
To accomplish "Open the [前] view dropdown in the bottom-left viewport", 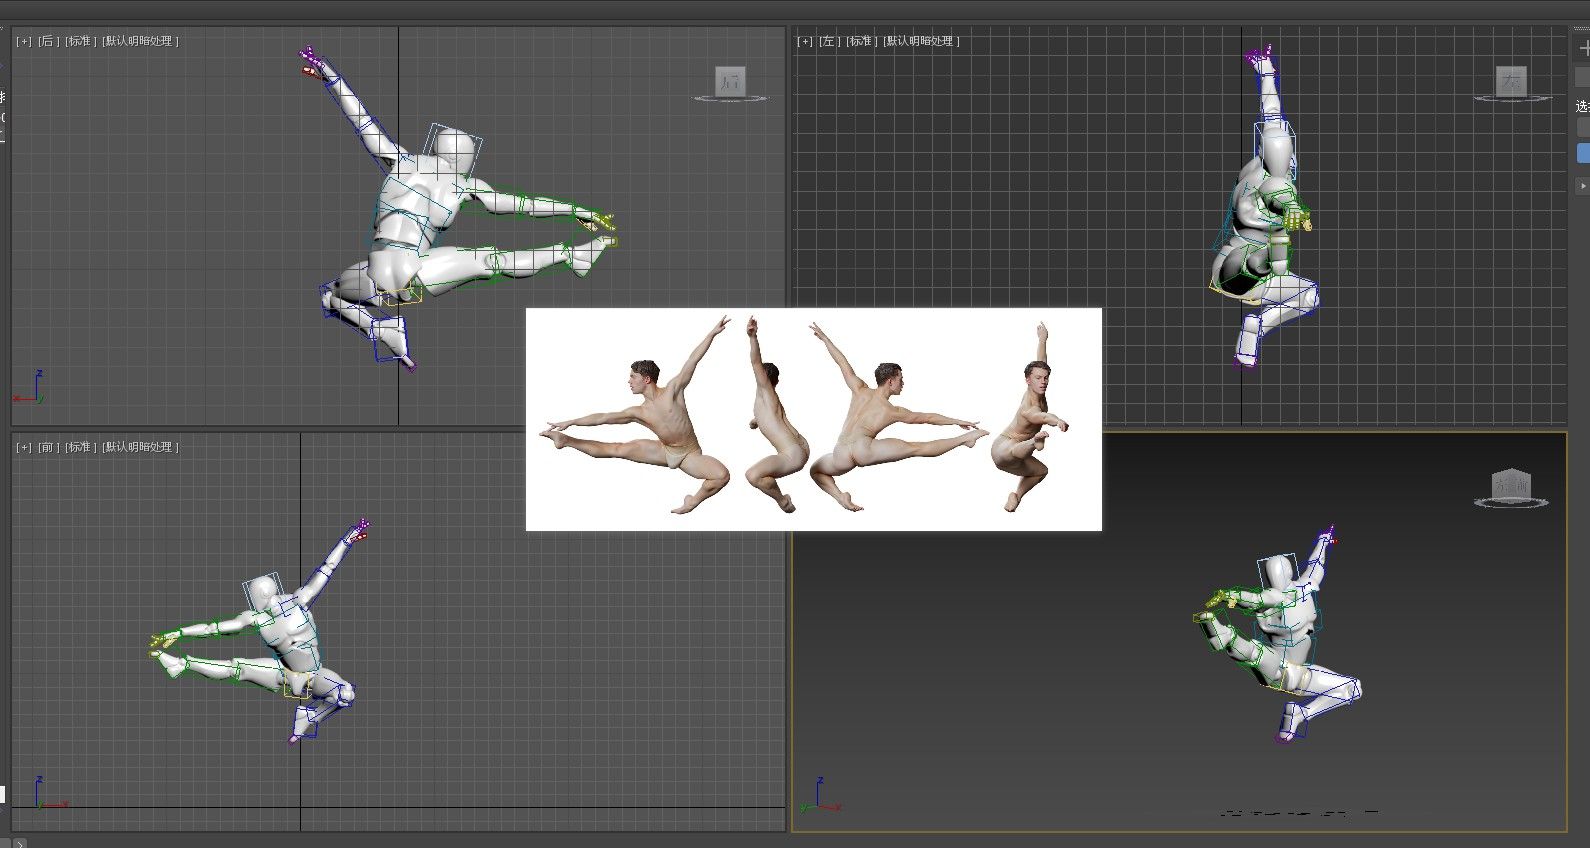I will click(x=48, y=447).
